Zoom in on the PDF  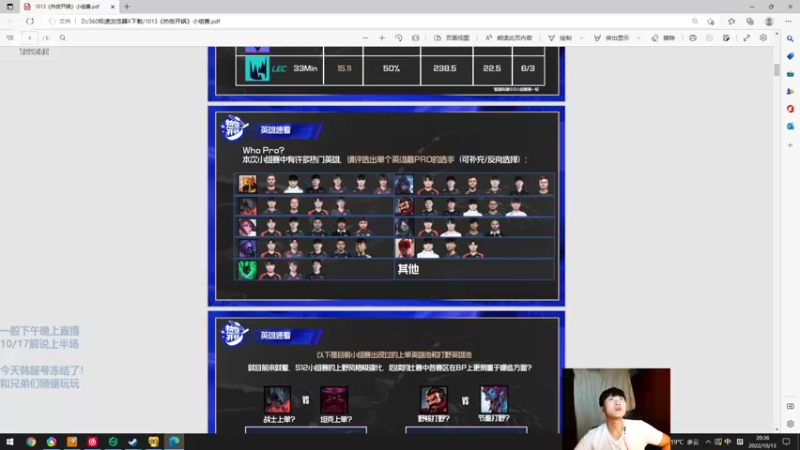(x=382, y=38)
